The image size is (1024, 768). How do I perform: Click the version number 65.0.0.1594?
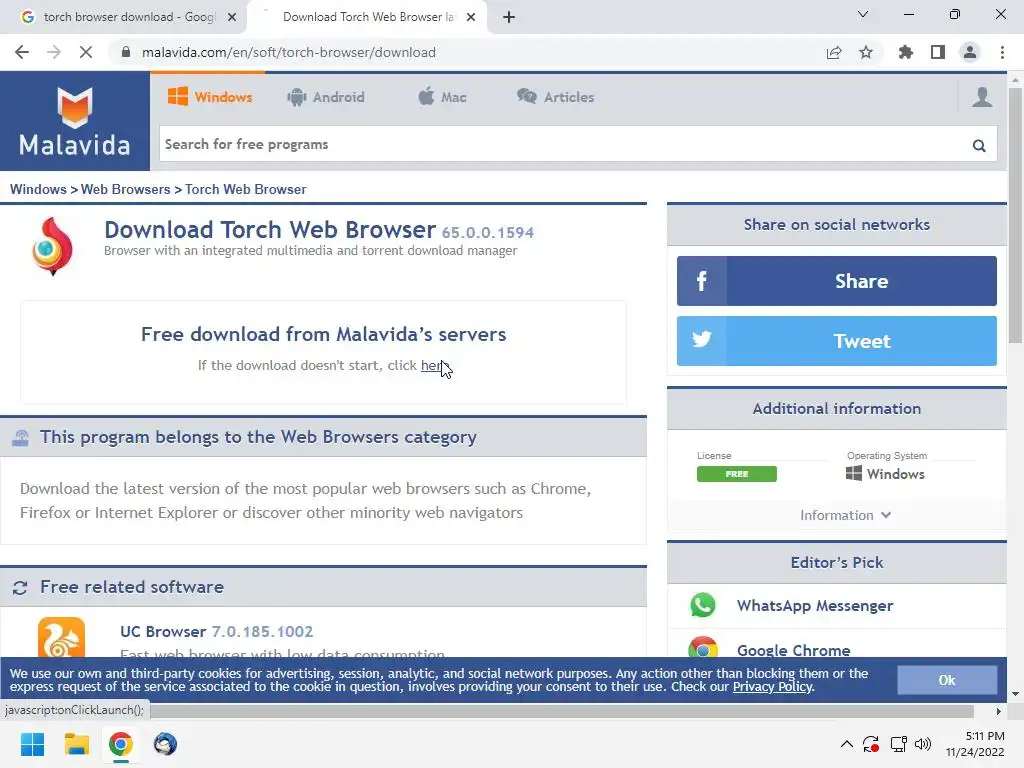tap(487, 232)
